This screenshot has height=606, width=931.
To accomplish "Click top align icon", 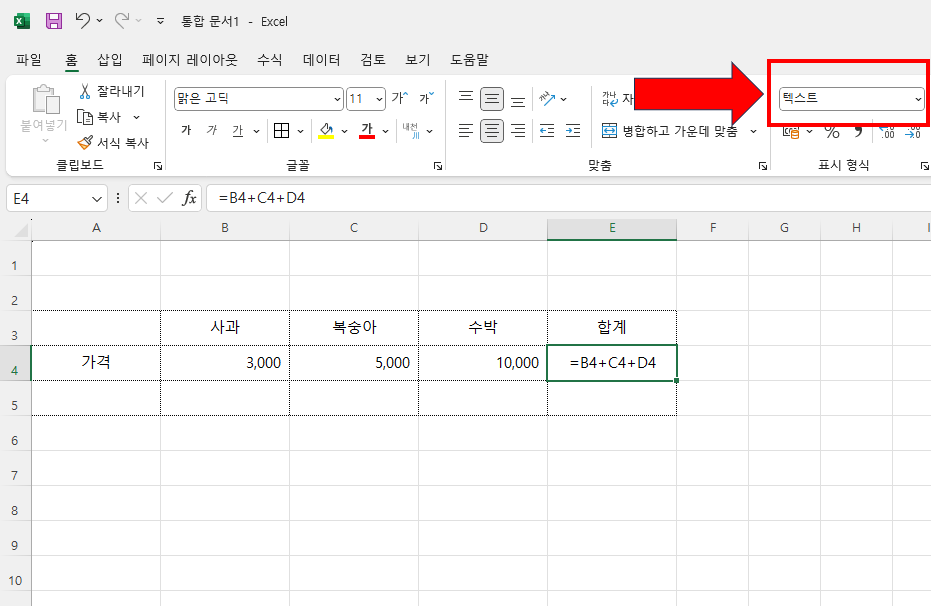I will (x=466, y=99).
